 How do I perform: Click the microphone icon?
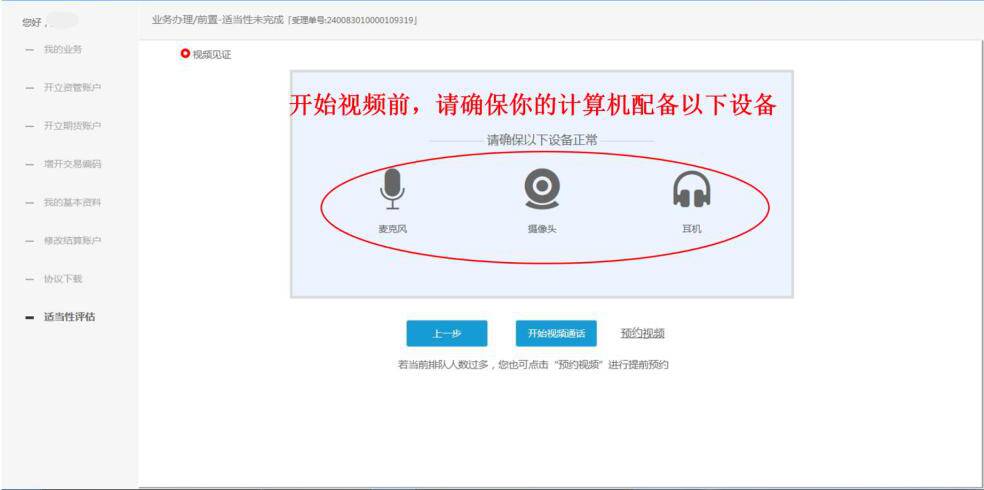point(393,189)
